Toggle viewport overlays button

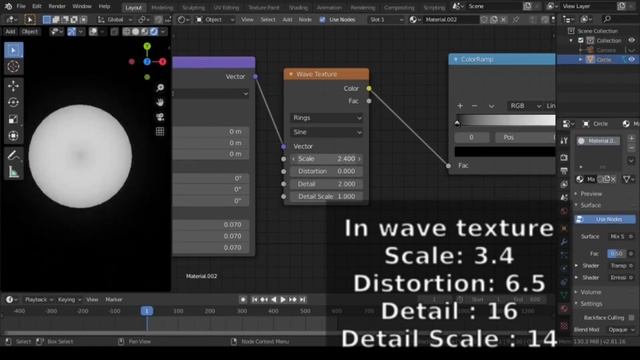(x=93, y=31)
